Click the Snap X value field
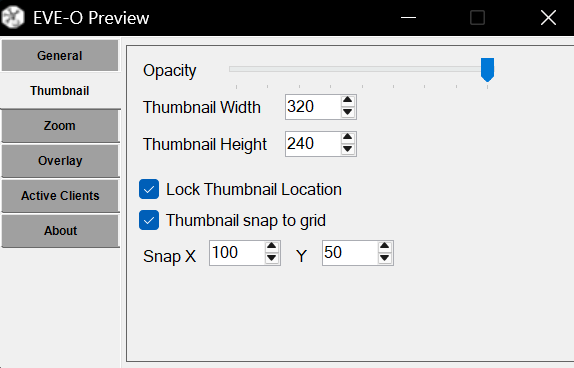574x368 pixels. pyautogui.click(x=237, y=253)
